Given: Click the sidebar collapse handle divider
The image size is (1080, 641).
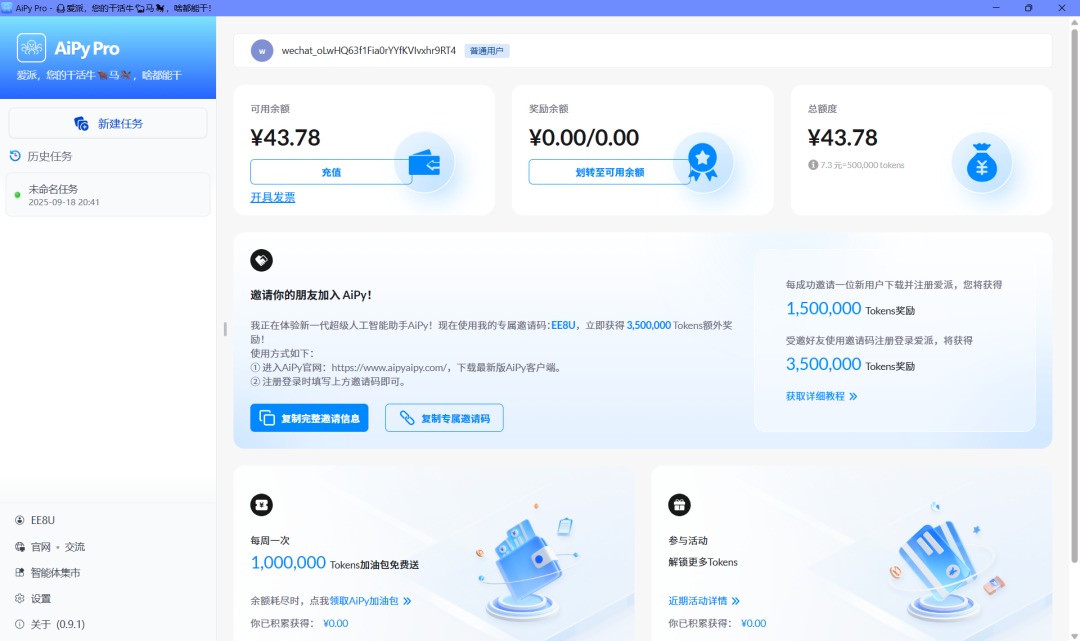Looking at the screenshot, I should [225, 329].
